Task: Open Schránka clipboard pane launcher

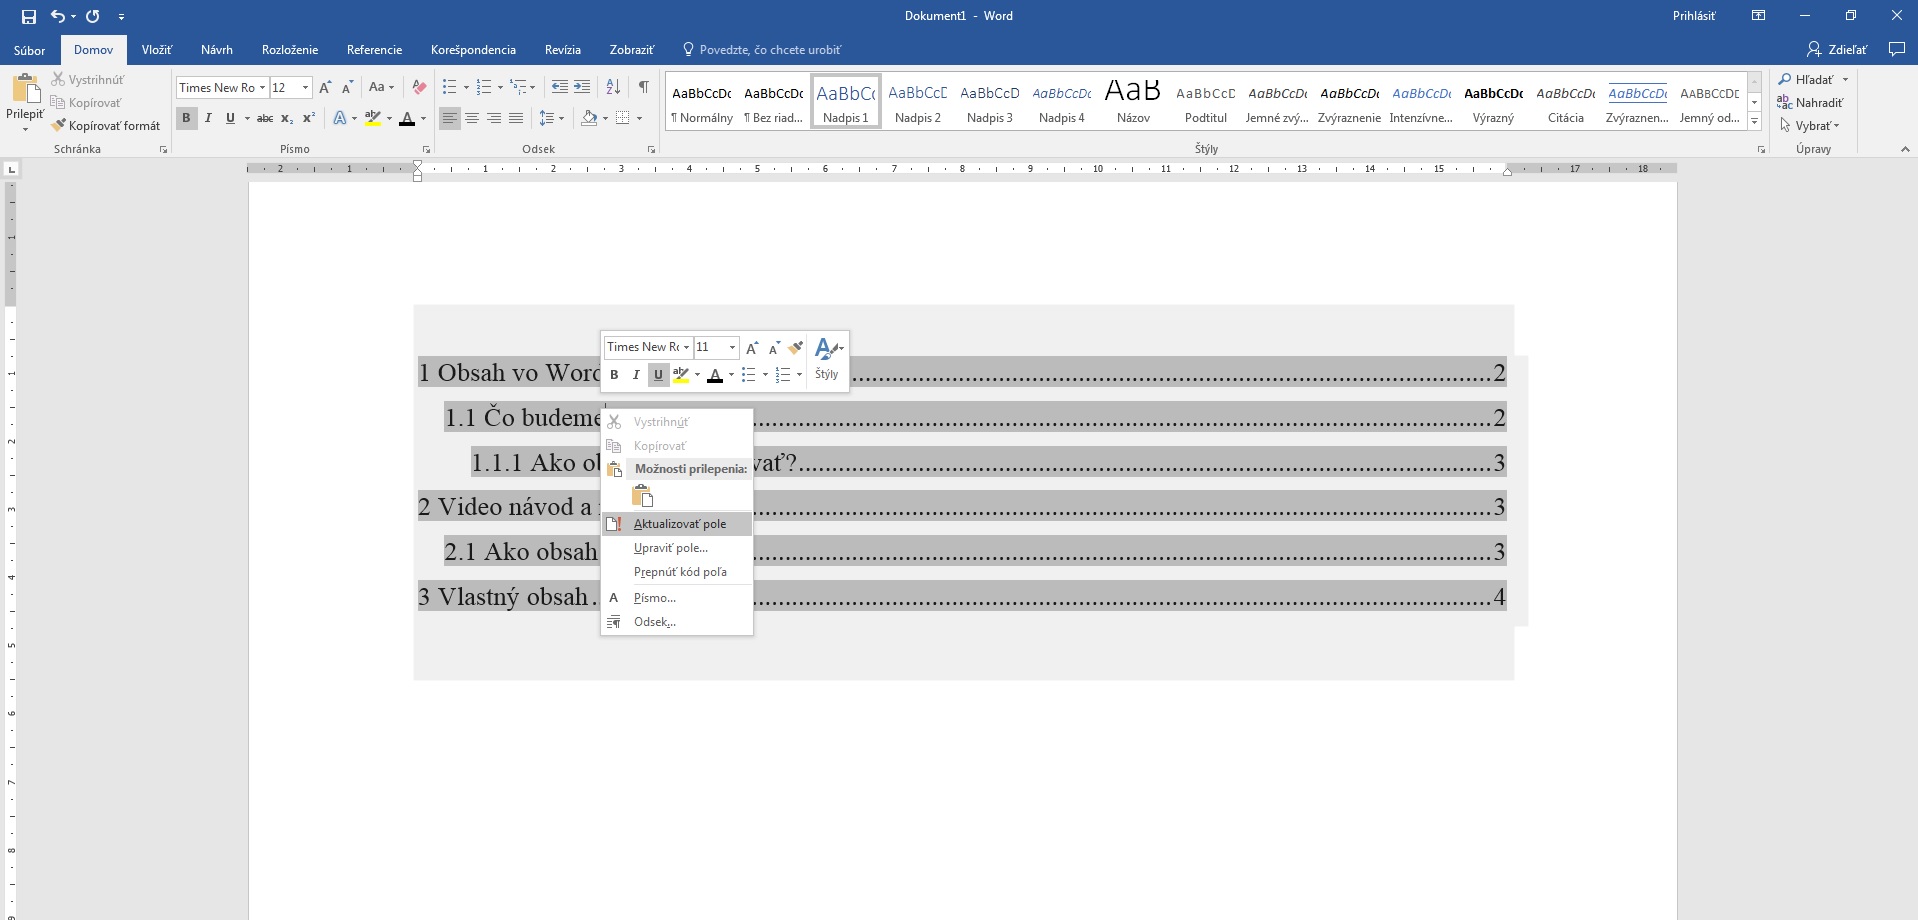Action: tap(163, 149)
